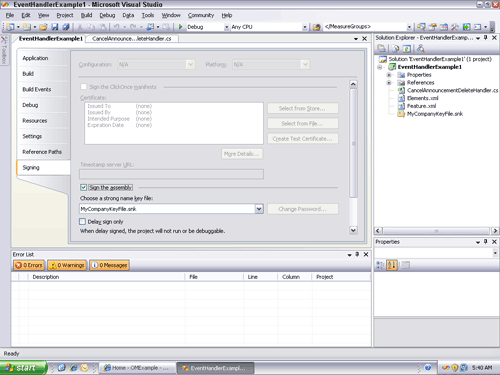The width and height of the screenshot is (500, 375).
Task: Open the active documents list dropdown arrow
Action: point(356,39)
